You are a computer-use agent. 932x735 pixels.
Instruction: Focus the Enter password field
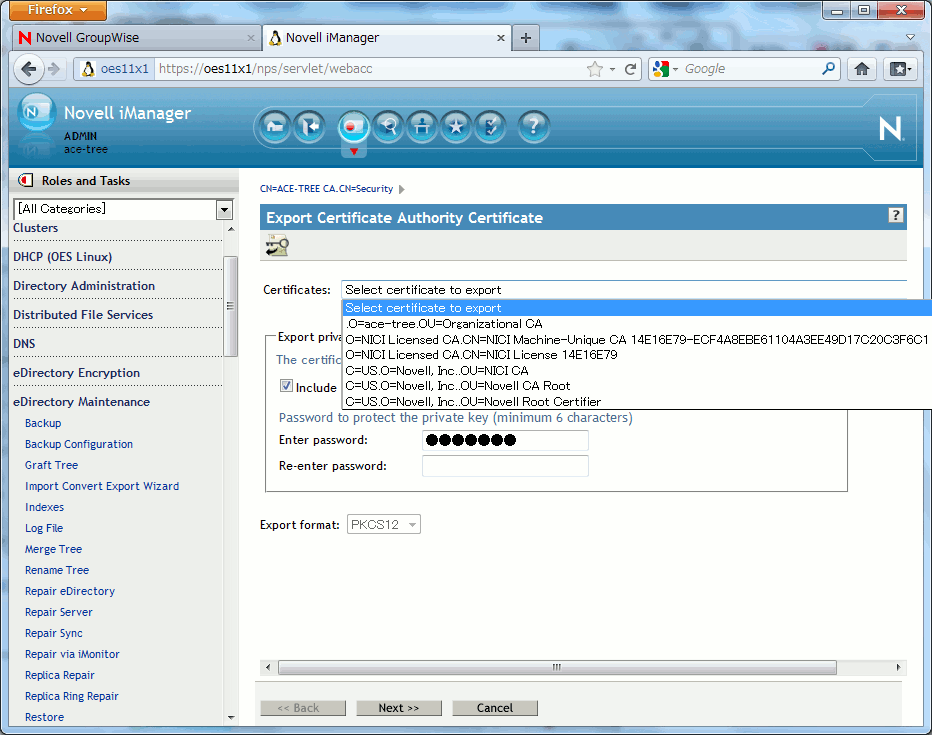click(505, 440)
